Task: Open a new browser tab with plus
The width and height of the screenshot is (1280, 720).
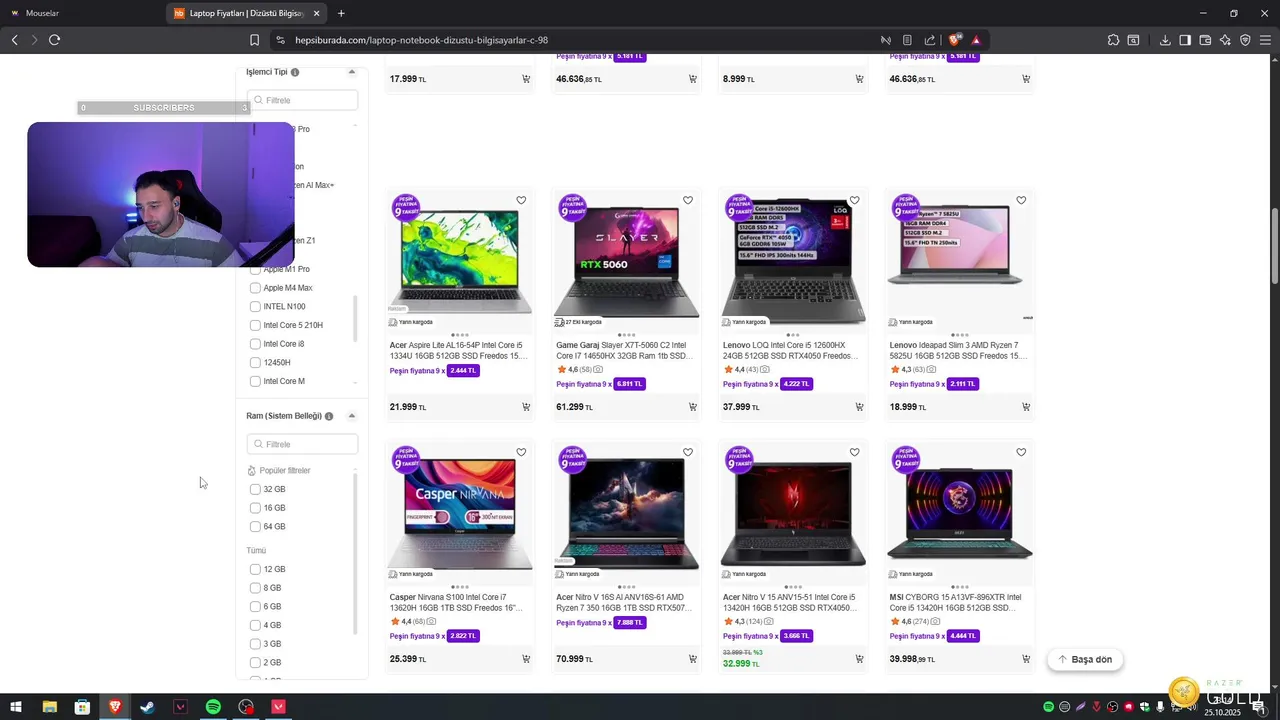Action: click(341, 13)
